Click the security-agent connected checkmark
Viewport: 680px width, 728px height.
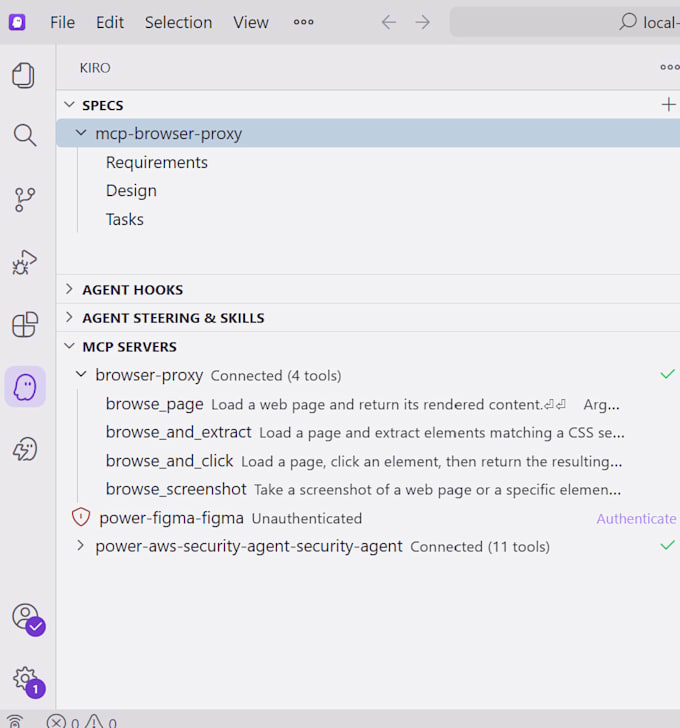point(667,545)
